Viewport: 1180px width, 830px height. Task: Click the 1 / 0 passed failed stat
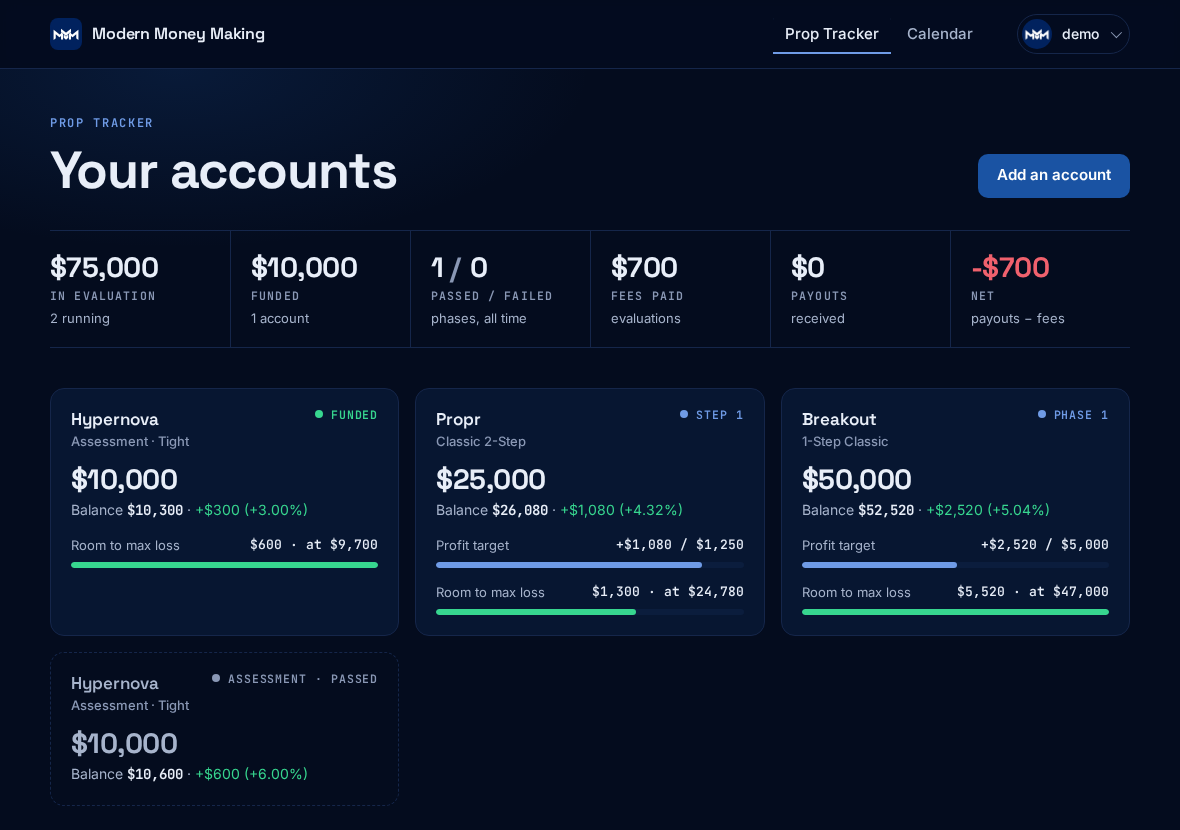tap(459, 268)
